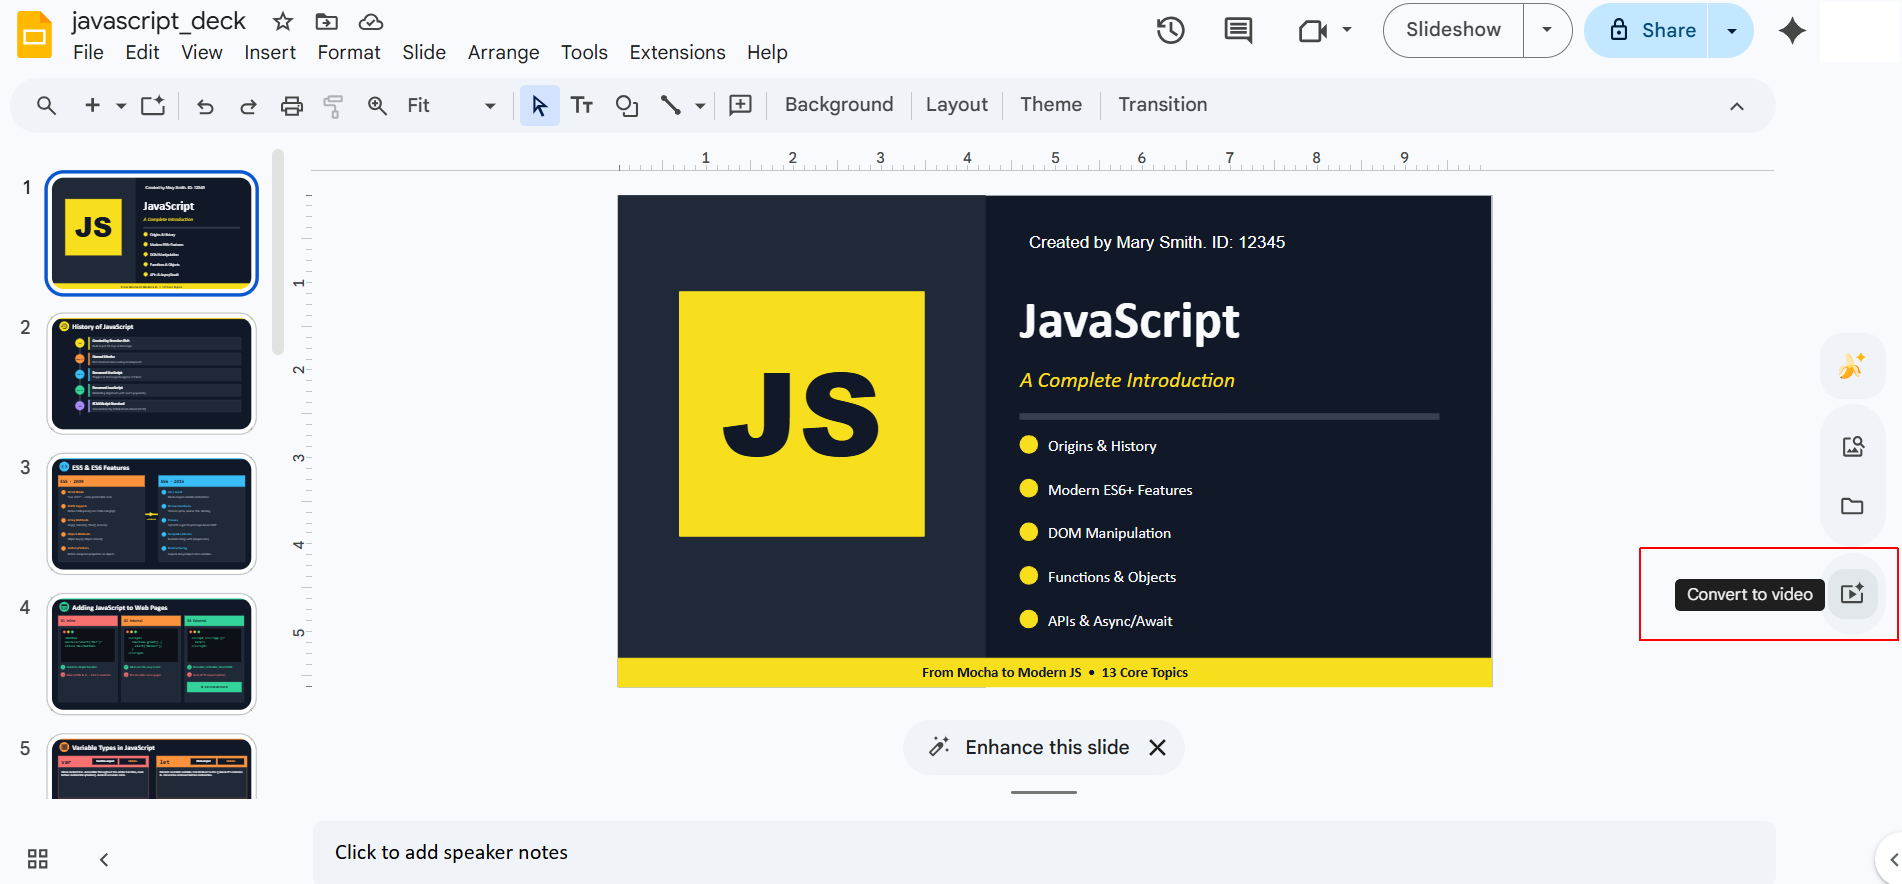
Task: Open Background settings
Action: tap(839, 105)
